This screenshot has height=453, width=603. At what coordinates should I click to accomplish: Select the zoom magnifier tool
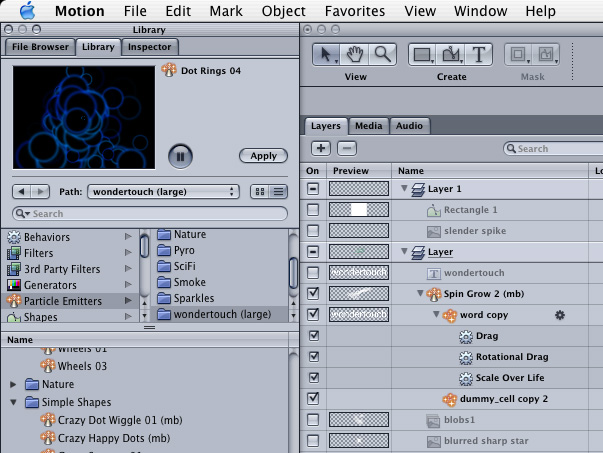[382, 55]
